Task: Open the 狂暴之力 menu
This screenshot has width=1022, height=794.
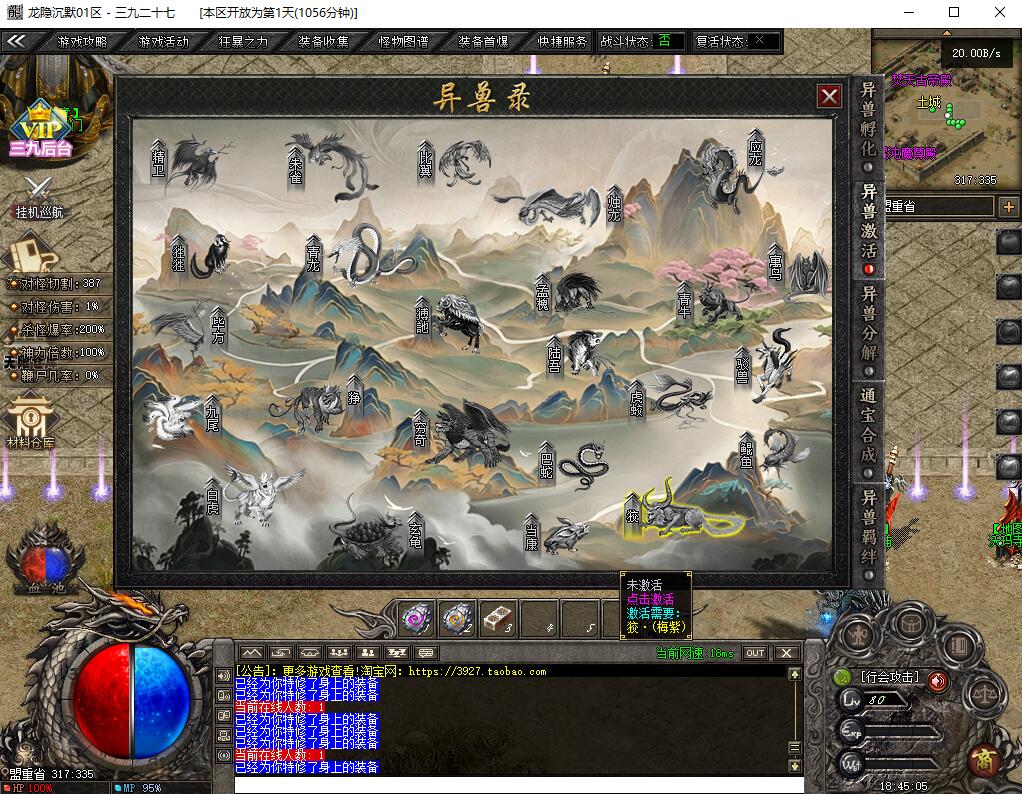Action: (243, 42)
